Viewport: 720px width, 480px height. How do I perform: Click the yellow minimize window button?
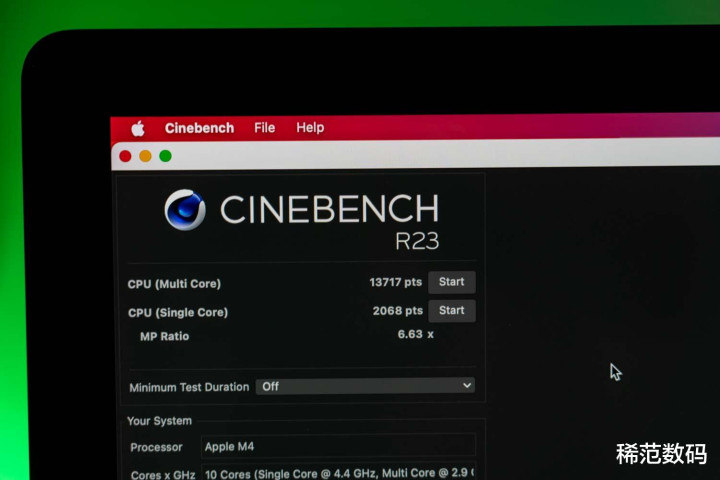[x=145, y=156]
